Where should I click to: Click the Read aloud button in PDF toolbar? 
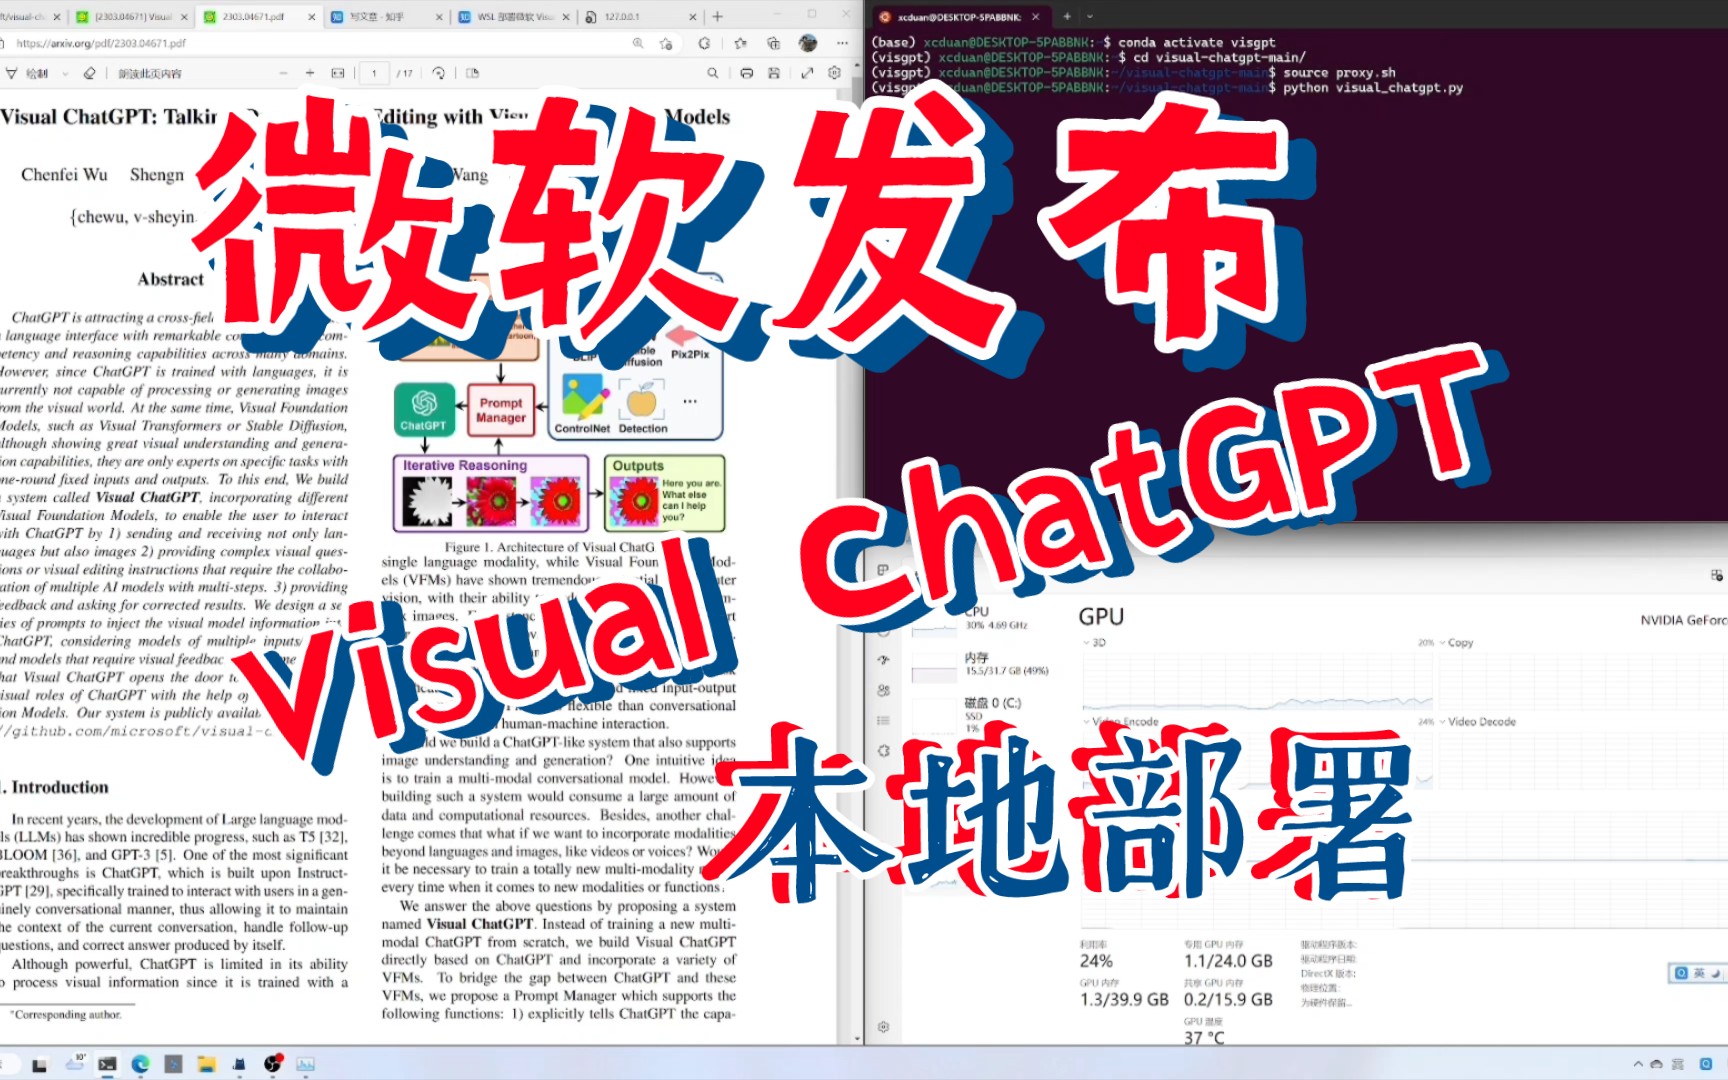[x=149, y=73]
